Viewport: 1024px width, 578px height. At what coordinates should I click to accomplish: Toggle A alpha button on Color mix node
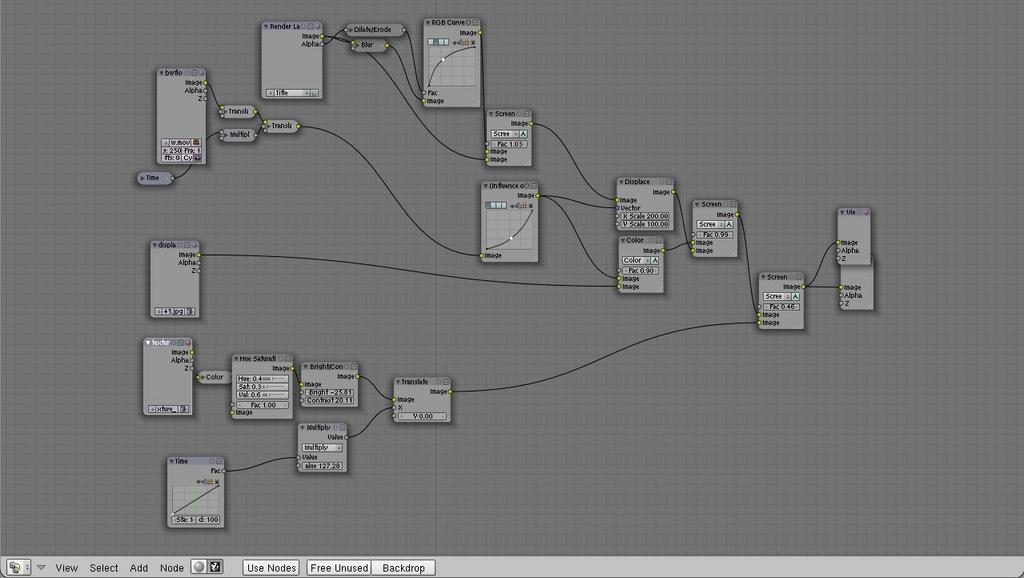pos(655,260)
